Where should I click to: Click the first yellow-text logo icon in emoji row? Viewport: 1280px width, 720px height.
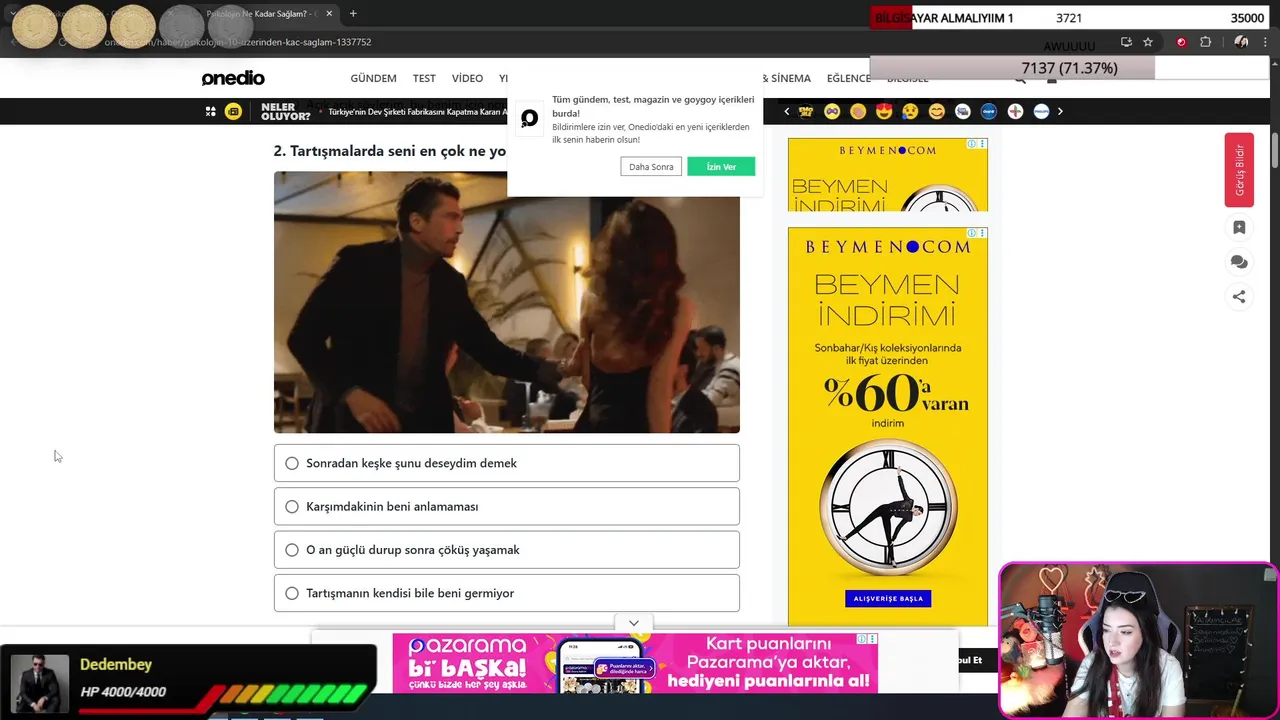tap(806, 111)
